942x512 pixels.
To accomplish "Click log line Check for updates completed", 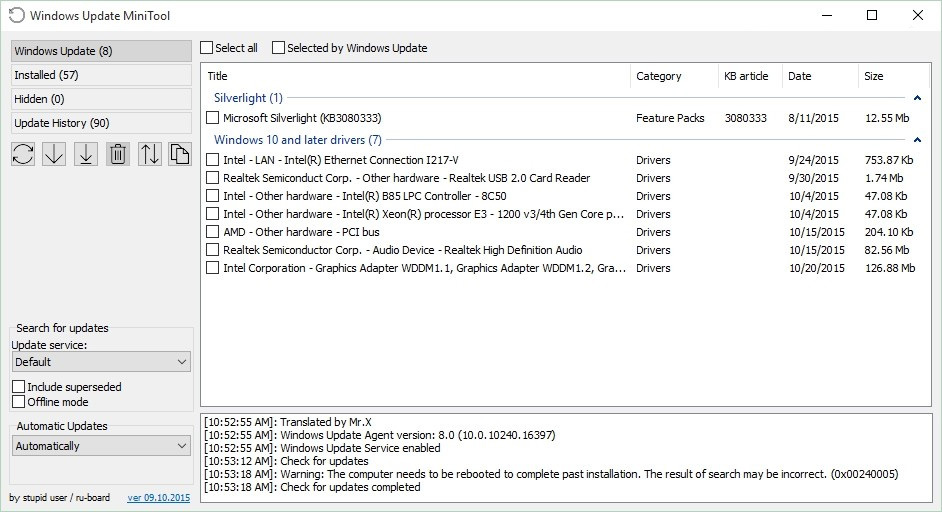I will [312, 487].
